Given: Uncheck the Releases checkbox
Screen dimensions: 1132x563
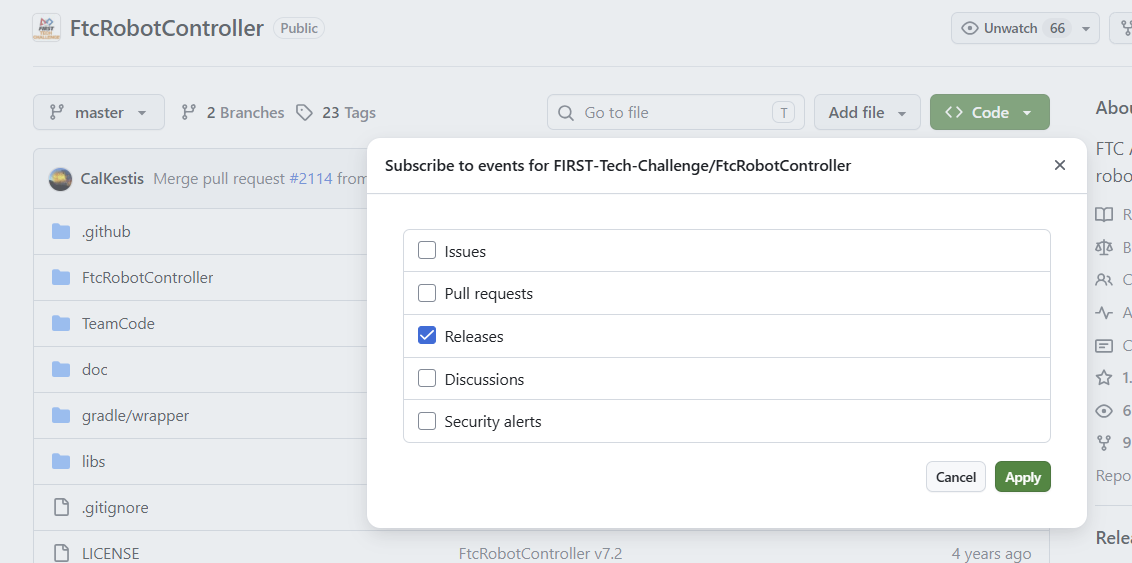Looking at the screenshot, I should tap(427, 336).
